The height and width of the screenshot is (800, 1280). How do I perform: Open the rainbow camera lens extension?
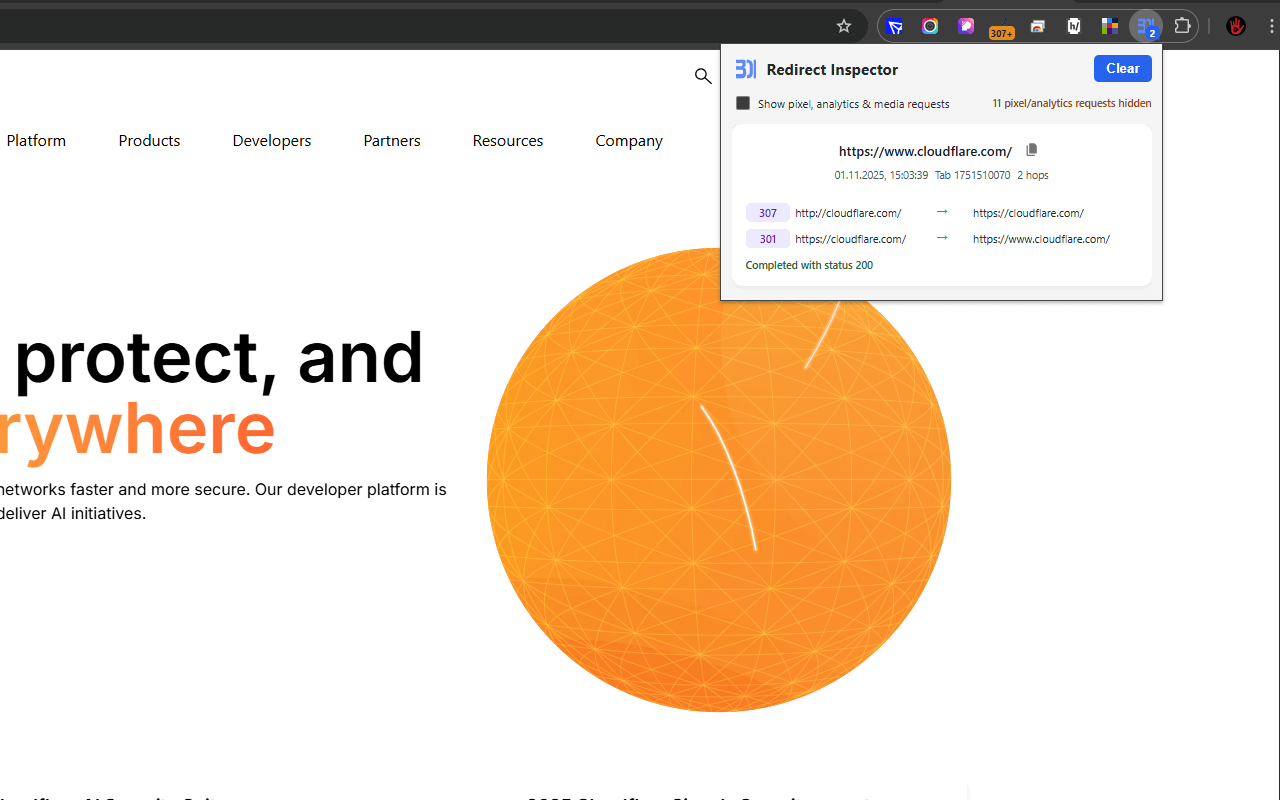tap(930, 26)
